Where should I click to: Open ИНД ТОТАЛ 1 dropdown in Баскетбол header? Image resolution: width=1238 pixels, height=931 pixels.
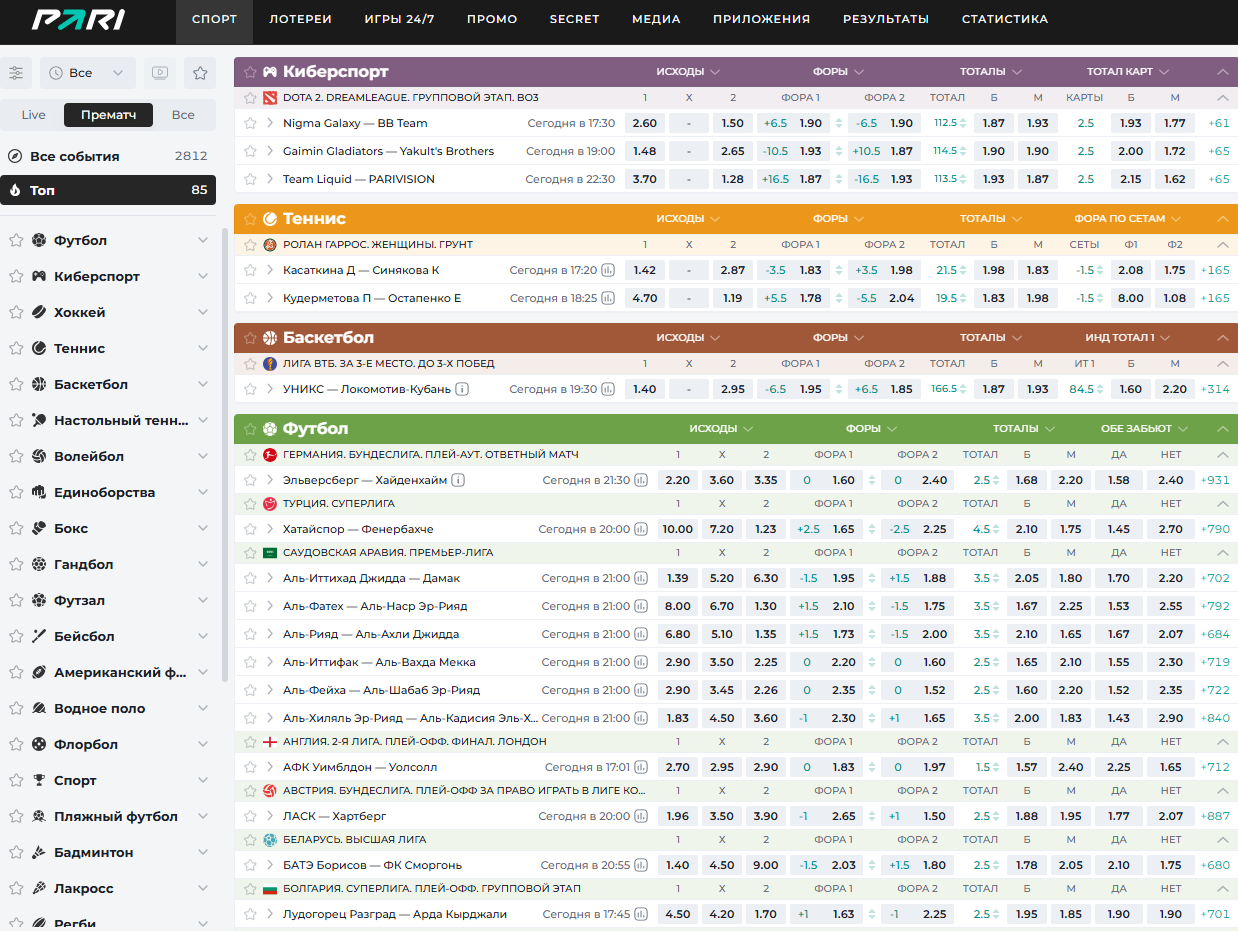click(x=1128, y=337)
